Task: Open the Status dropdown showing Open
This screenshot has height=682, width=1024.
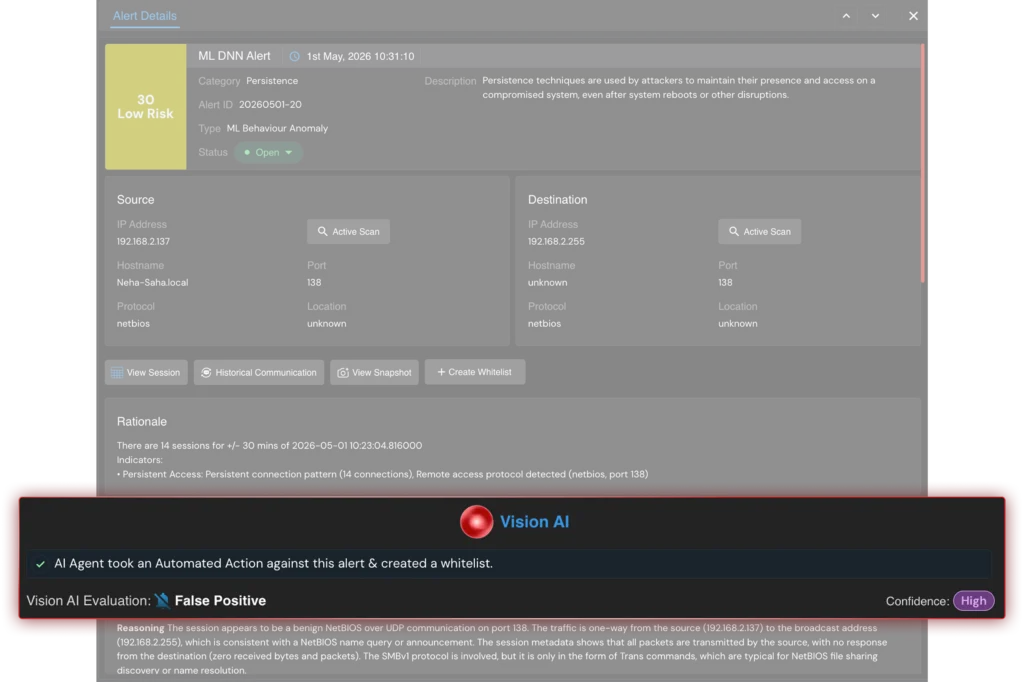Action: click(268, 152)
